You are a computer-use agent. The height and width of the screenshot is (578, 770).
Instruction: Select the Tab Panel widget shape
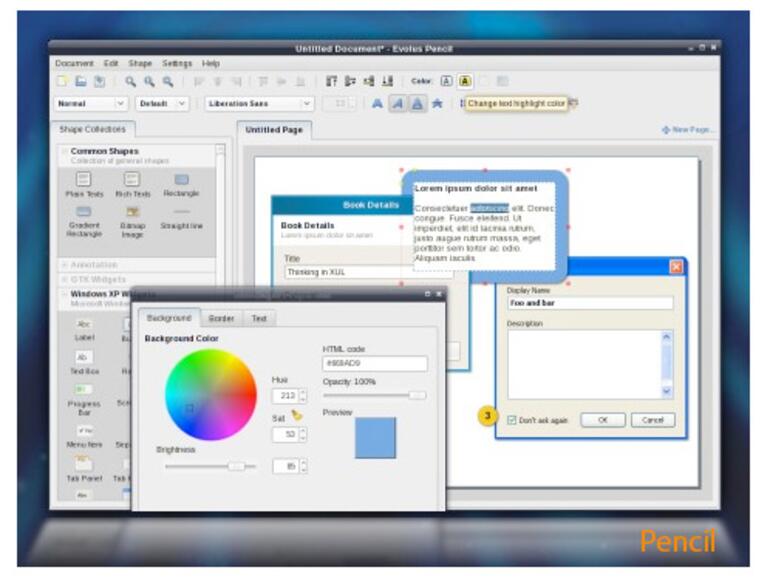pos(84,469)
